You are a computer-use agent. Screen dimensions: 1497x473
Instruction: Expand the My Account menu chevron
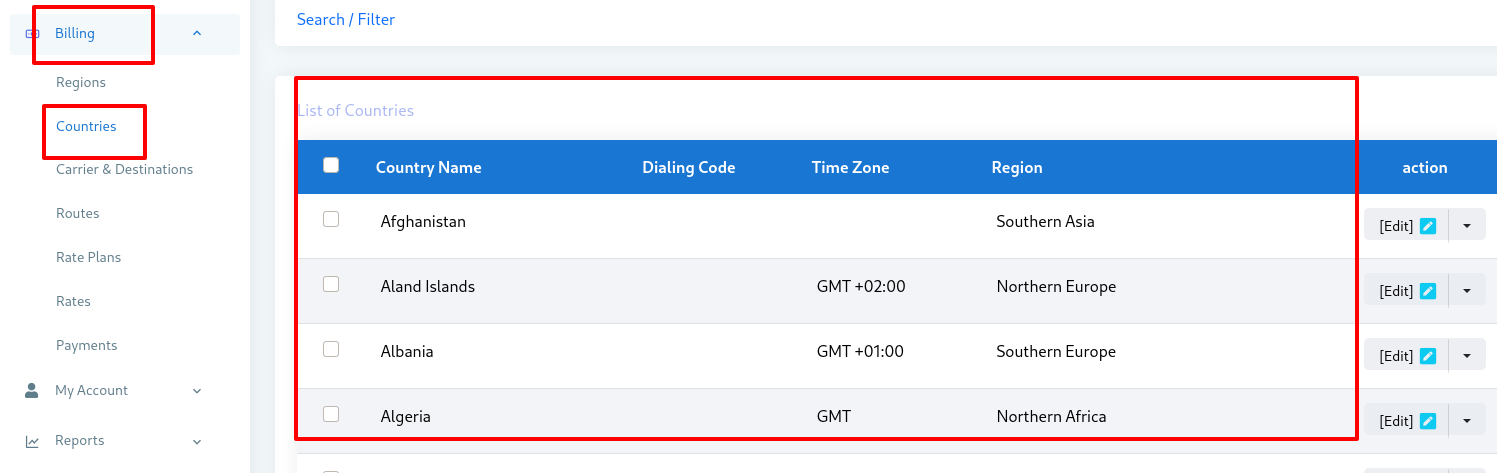197,391
